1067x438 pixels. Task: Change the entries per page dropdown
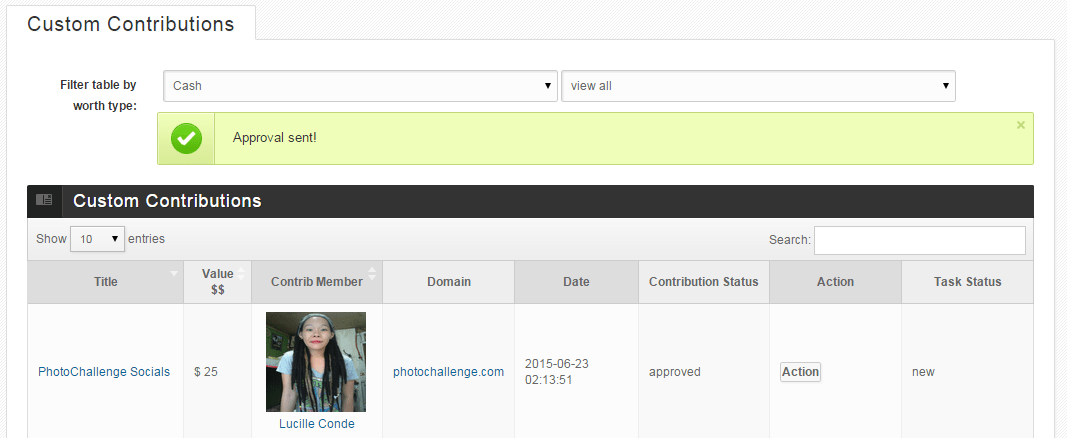[97, 239]
